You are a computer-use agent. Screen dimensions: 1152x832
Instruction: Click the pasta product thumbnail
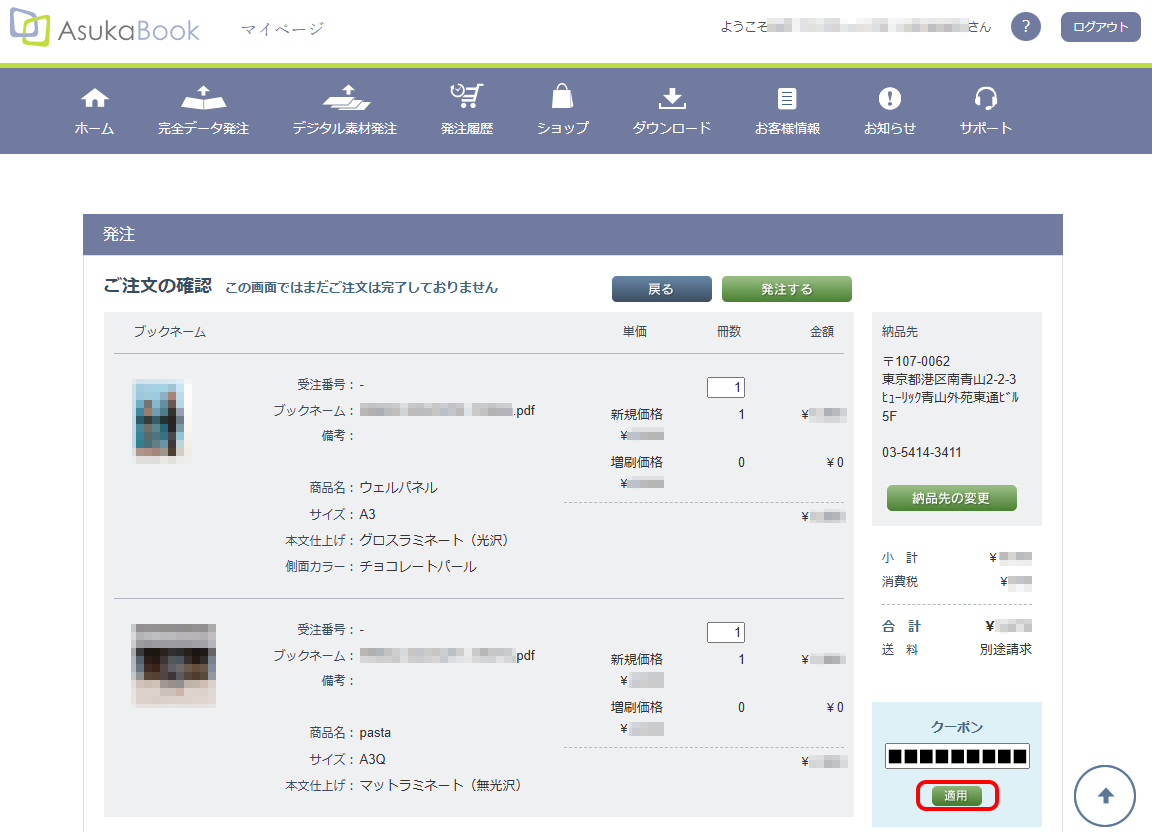coord(173,665)
